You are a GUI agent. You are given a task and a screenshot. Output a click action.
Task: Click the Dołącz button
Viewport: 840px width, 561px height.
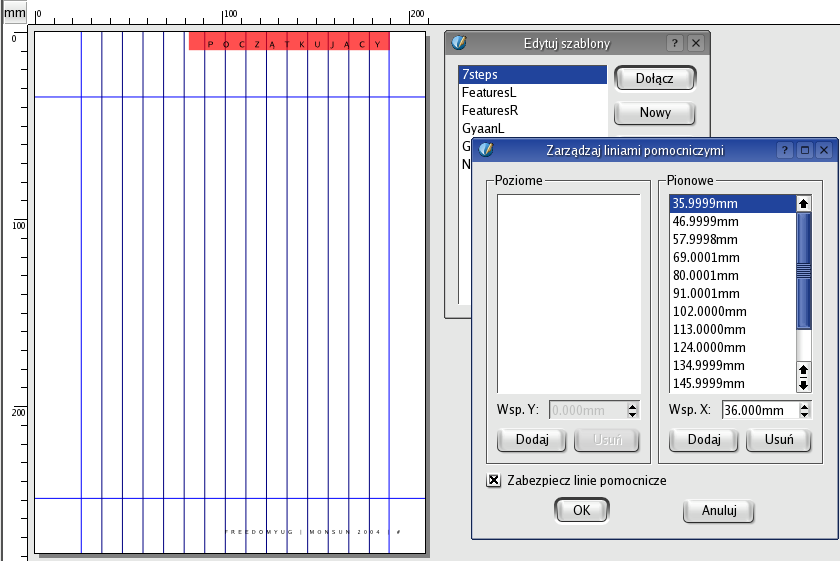pyautogui.click(x=654, y=78)
